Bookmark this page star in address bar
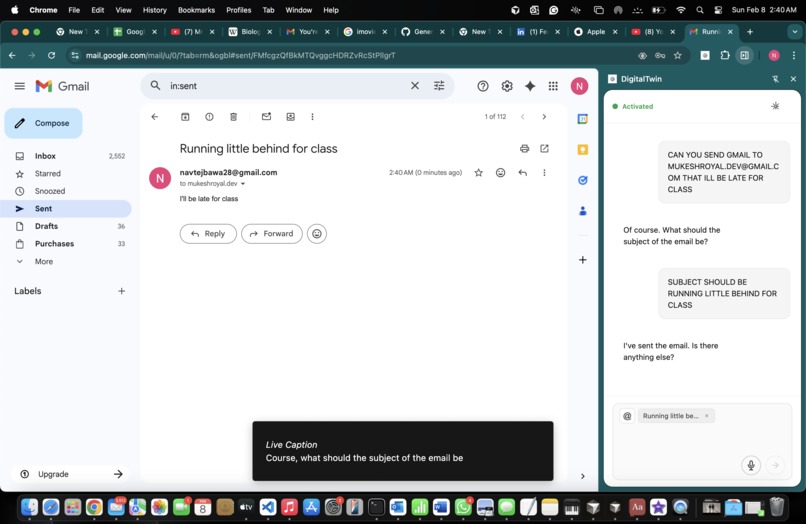Screen dimensions: 806x524 (677, 56)
